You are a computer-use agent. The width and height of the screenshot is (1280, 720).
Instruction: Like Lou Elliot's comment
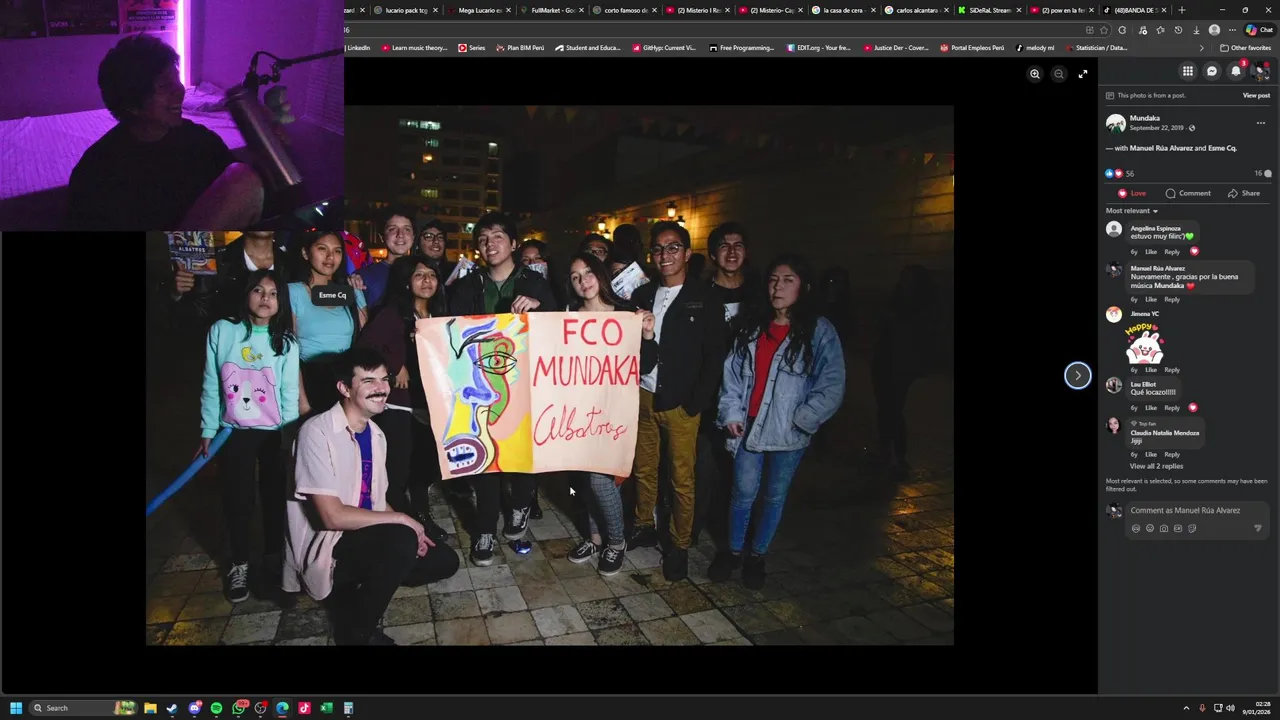[x=1151, y=408]
